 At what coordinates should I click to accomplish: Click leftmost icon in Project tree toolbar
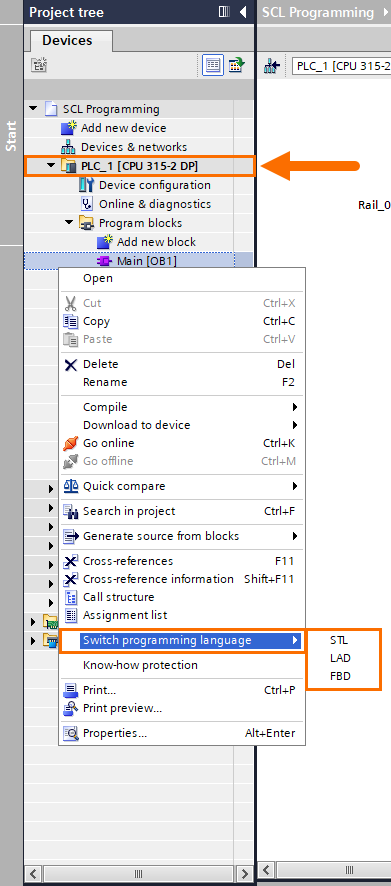[x=39, y=65]
